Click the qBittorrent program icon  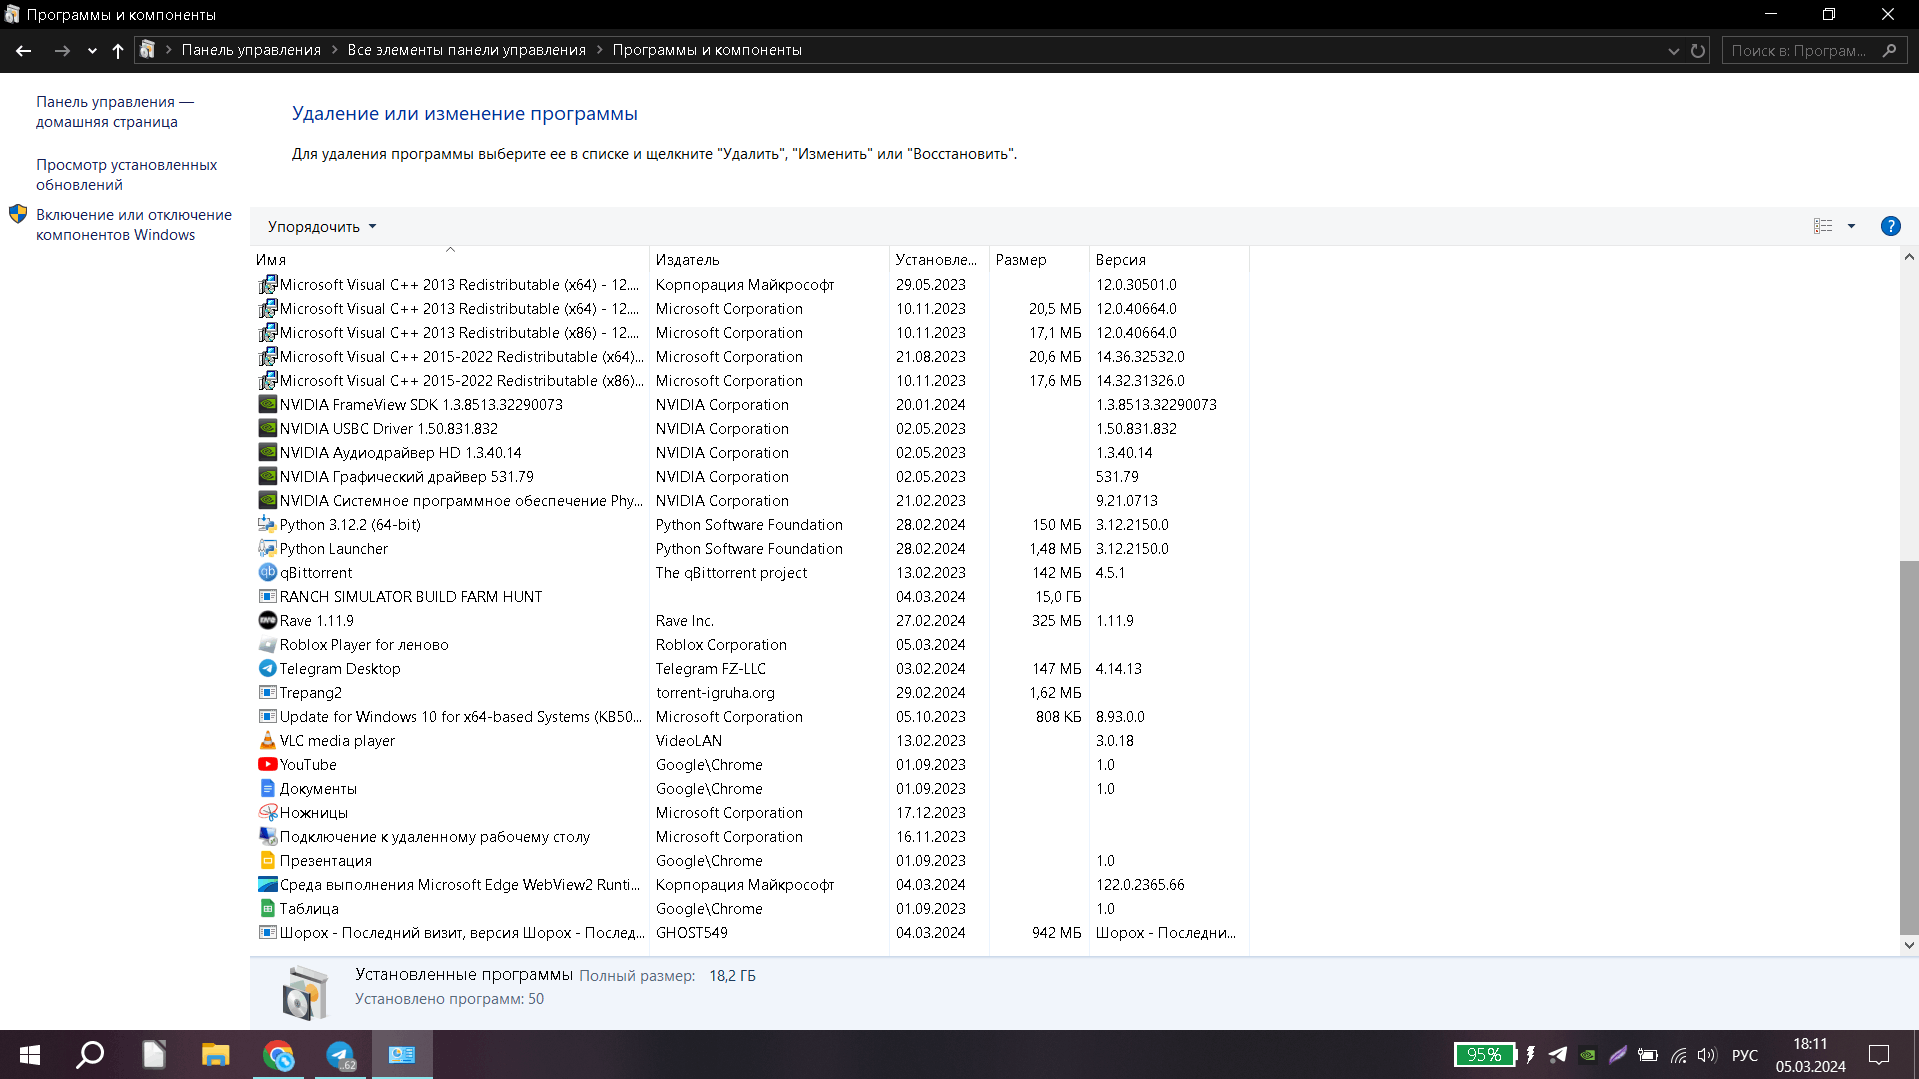click(x=267, y=573)
